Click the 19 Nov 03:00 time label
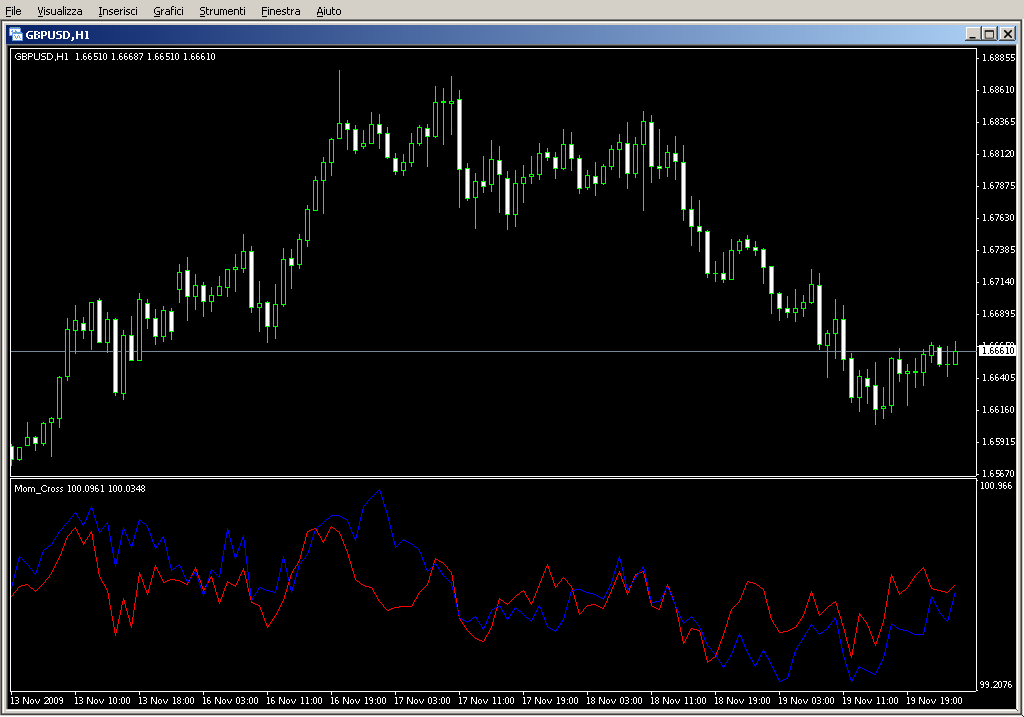The image size is (1024, 717). [806, 701]
